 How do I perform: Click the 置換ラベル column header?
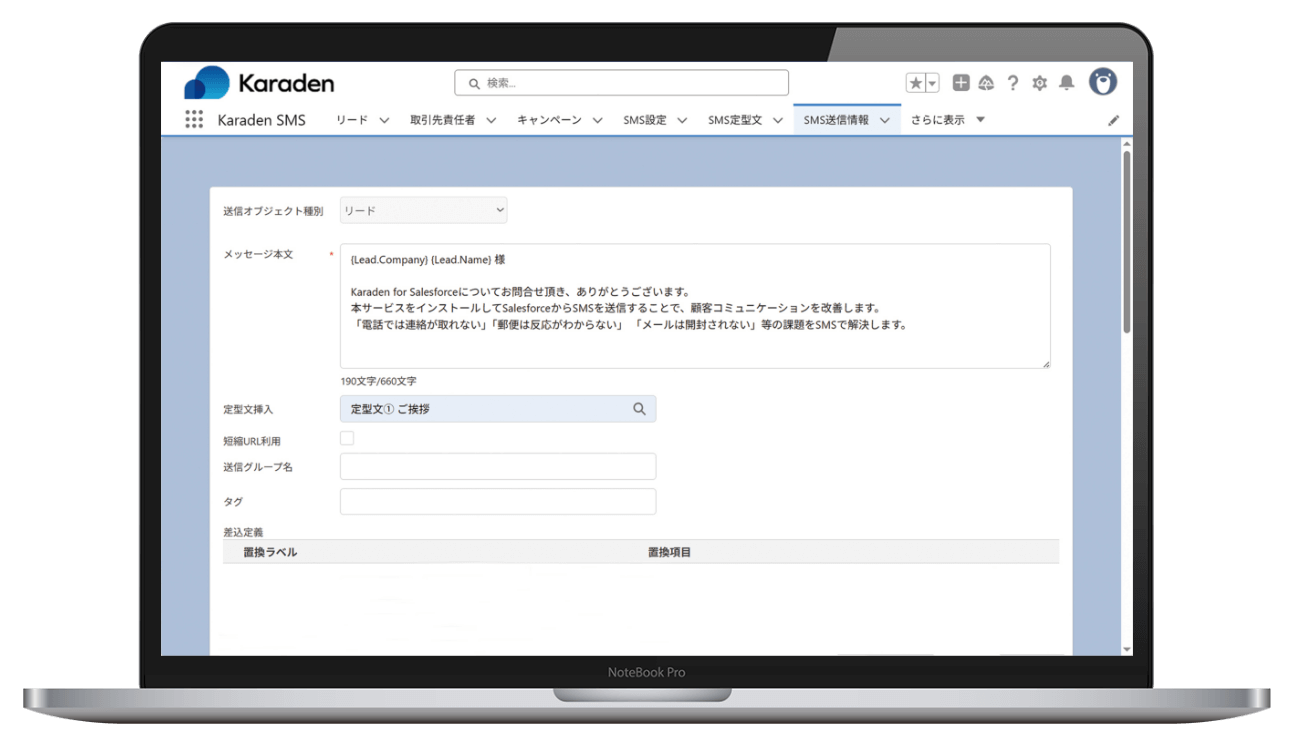tap(270, 552)
